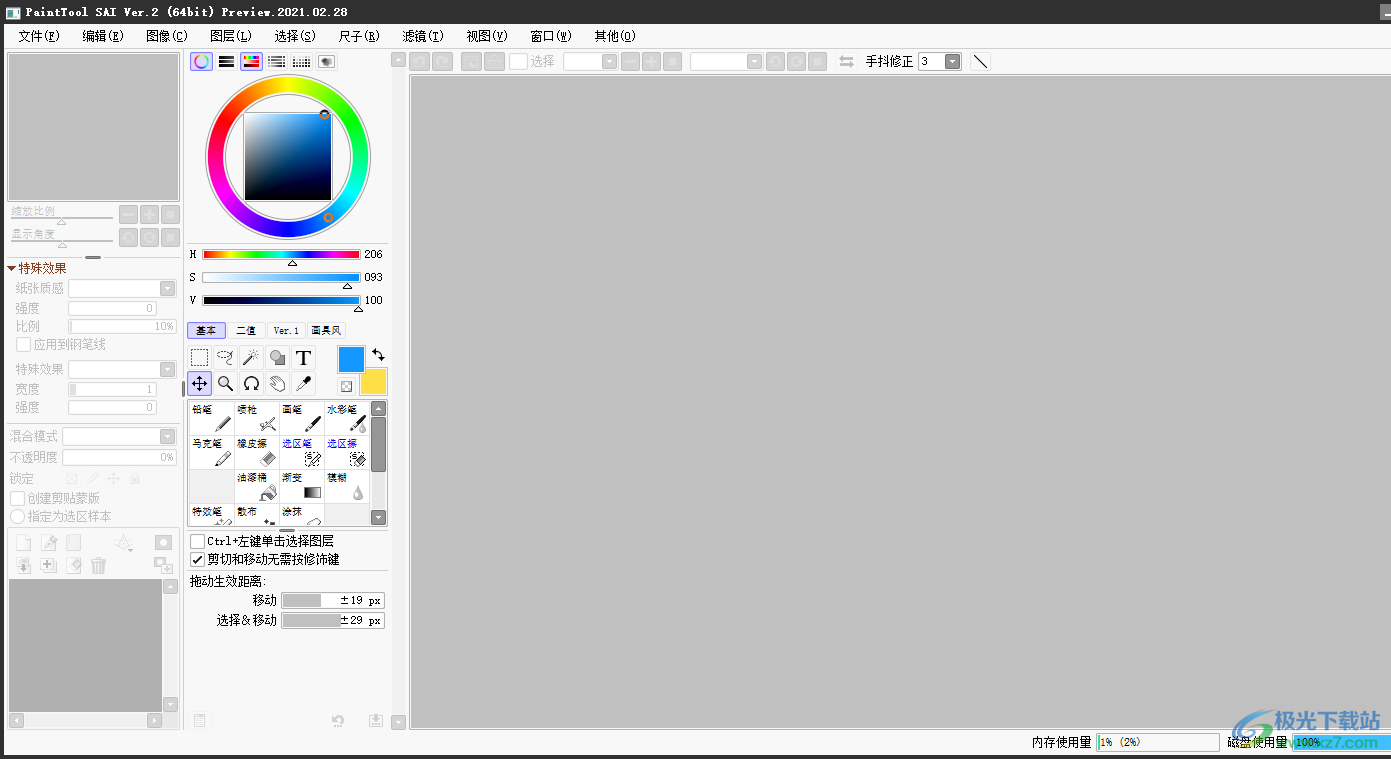Choose the 画笔 brush
This screenshot has height=759, width=1391.
[x=302, y=418]
